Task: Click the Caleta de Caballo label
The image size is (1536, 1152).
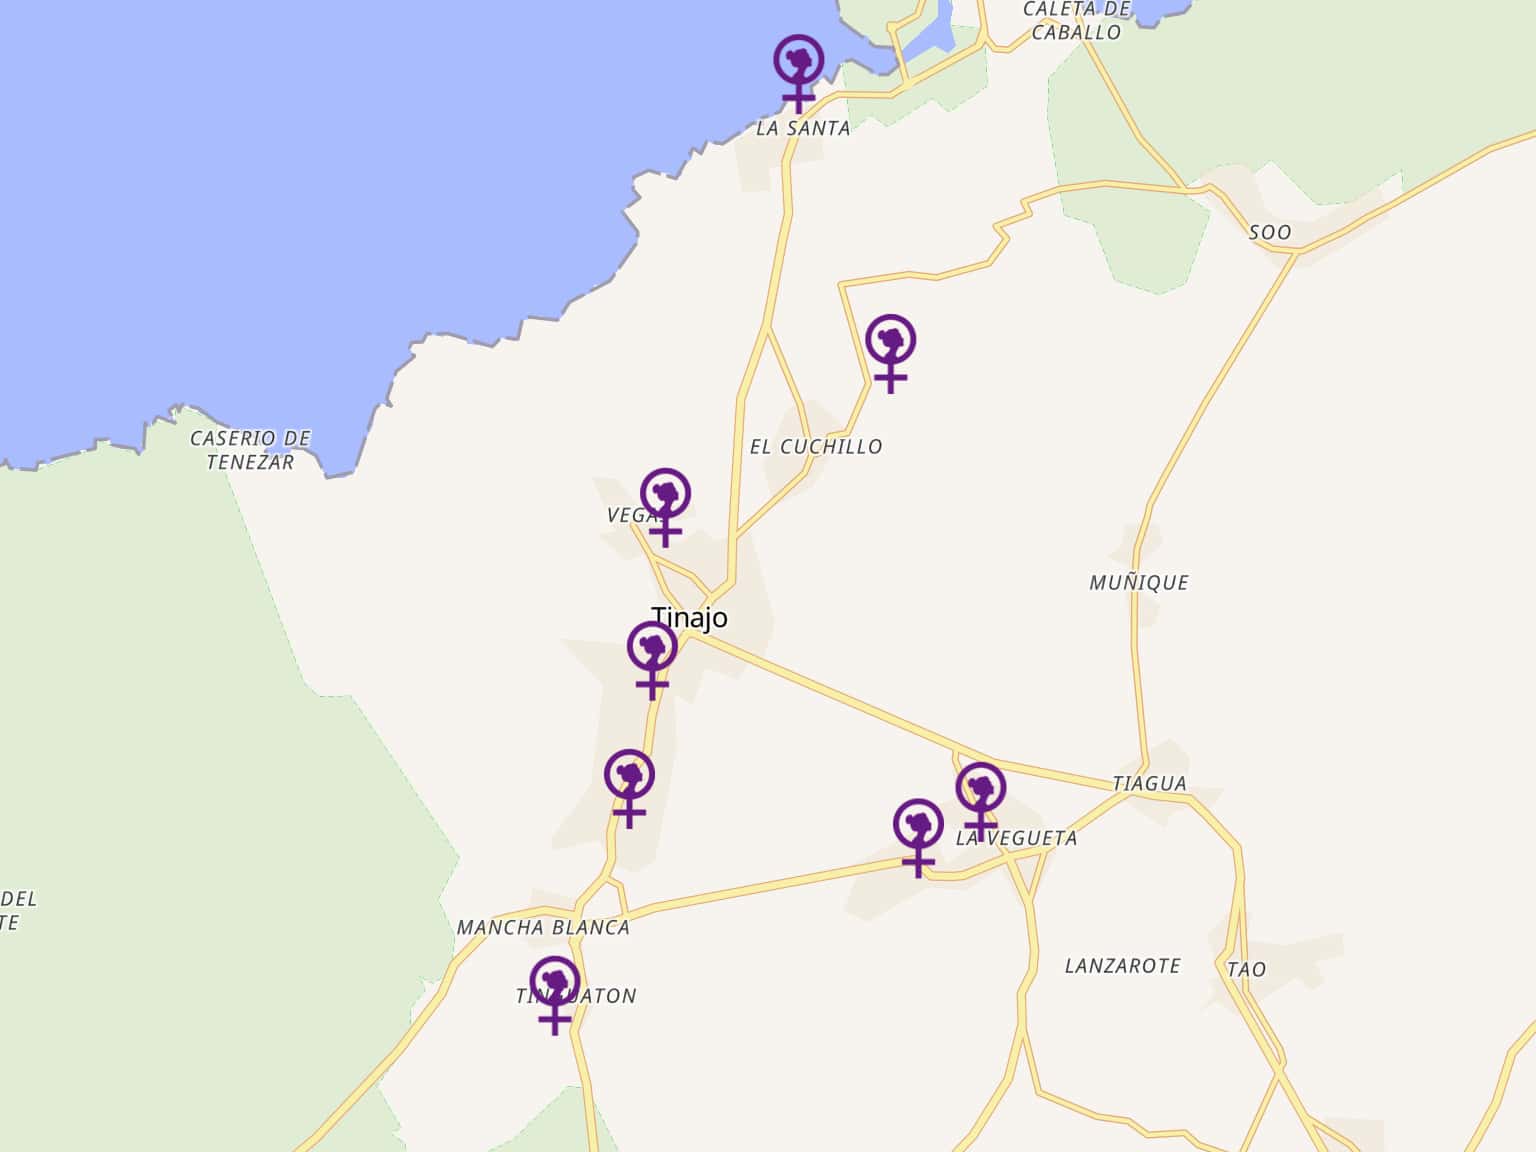Action: pos(1076,21)
